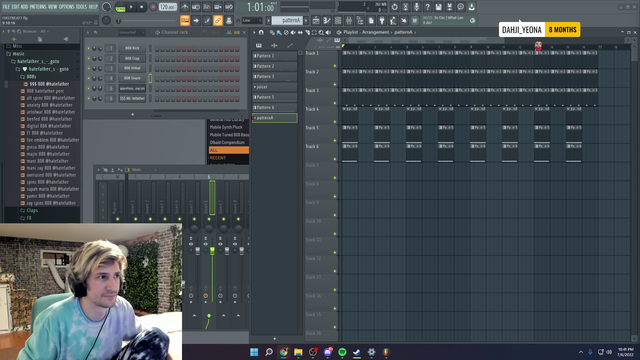Mute Track 1 using its green light
Screen dimensions: 640x360
(335, 66)
